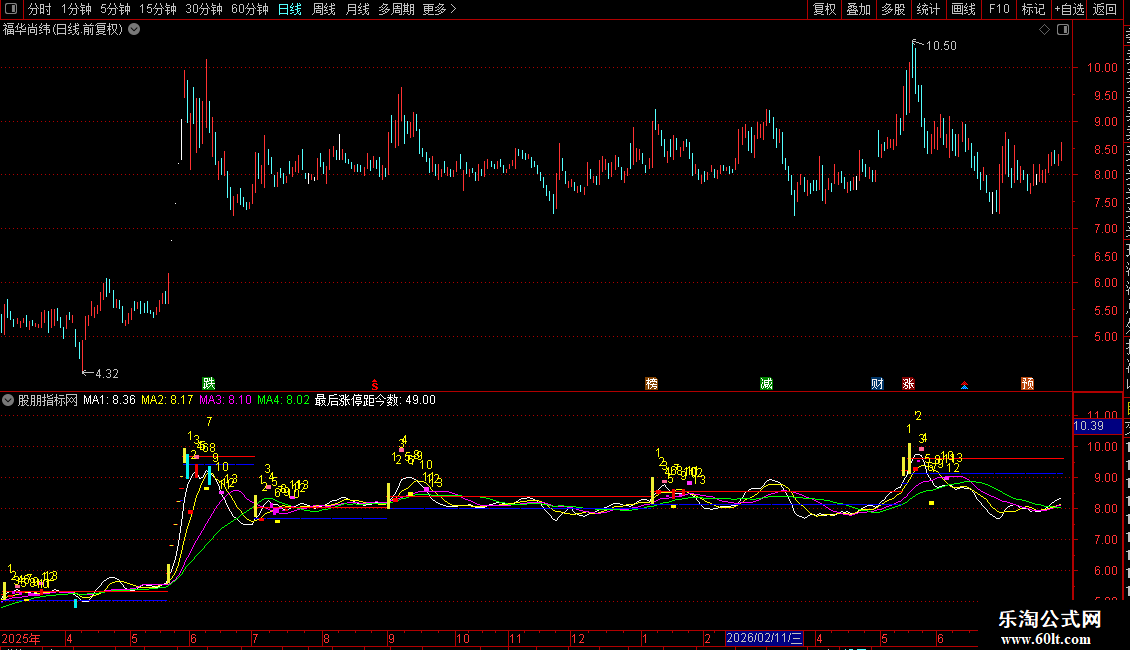This screenshot has height=650, width=1130.
Task: Select the 日线 daily chart tab
Action: pyautogui.click(x=290, y=9)
